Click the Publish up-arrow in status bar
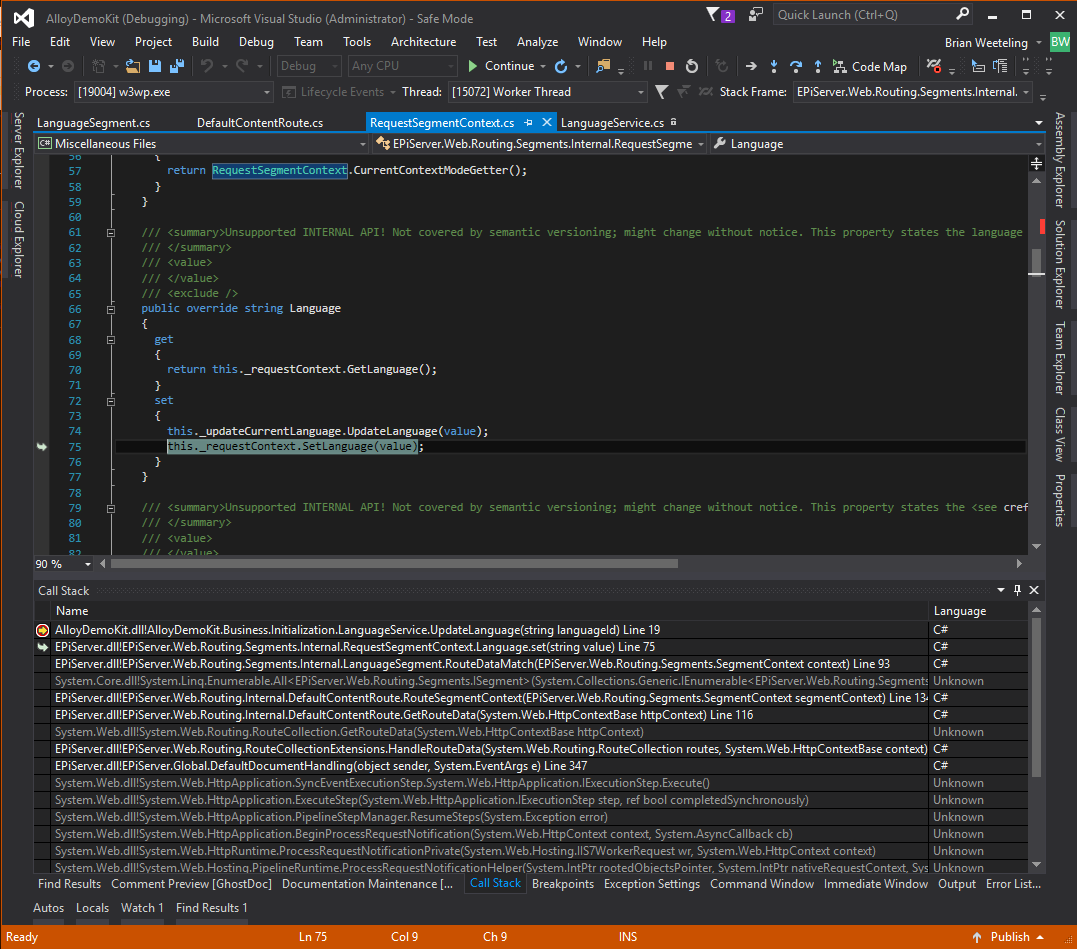This screenshot has height=949, width=1077. point(977,937)
